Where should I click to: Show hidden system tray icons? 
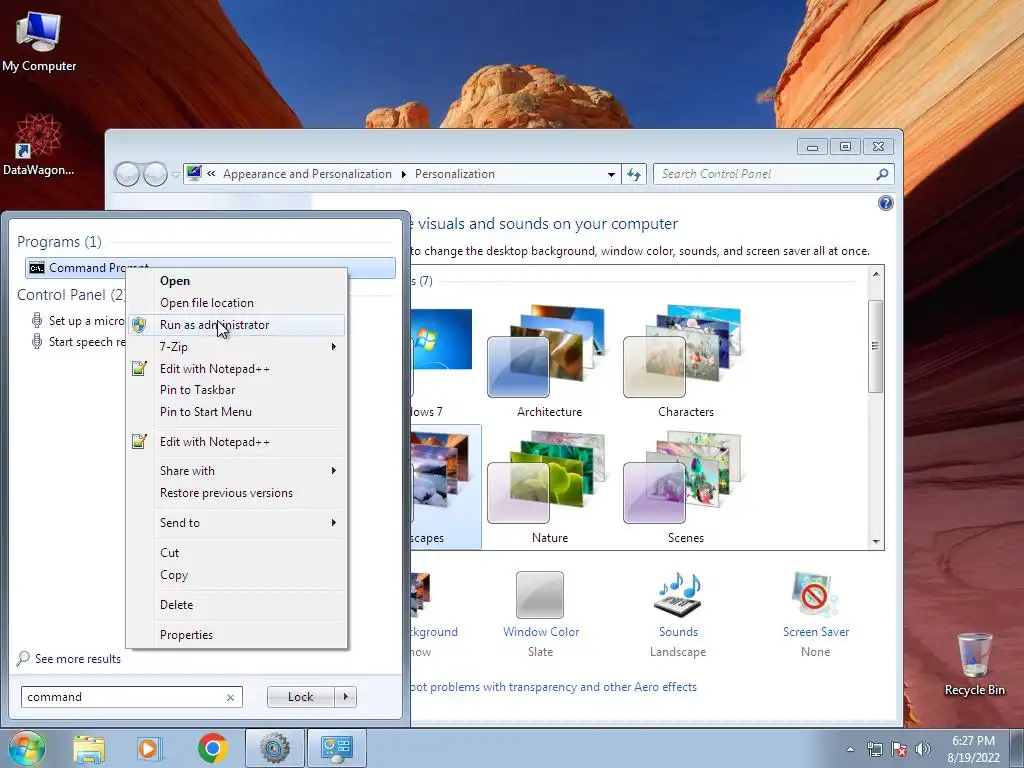click(x=850, y=749)
